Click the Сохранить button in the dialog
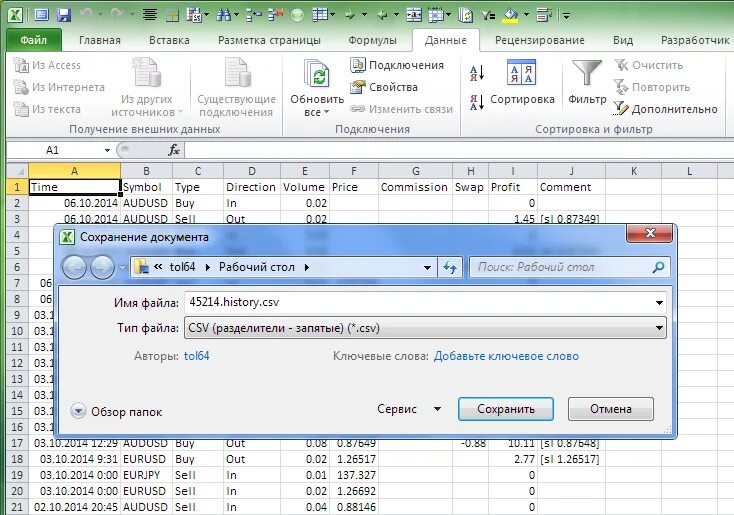Viewport: 734px width, 515px height. point(506,409)
